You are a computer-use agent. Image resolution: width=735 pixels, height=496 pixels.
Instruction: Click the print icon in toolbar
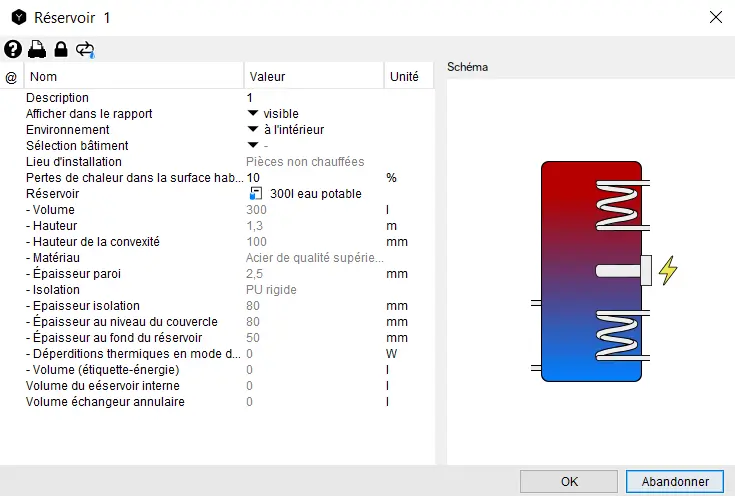point(37,49)
